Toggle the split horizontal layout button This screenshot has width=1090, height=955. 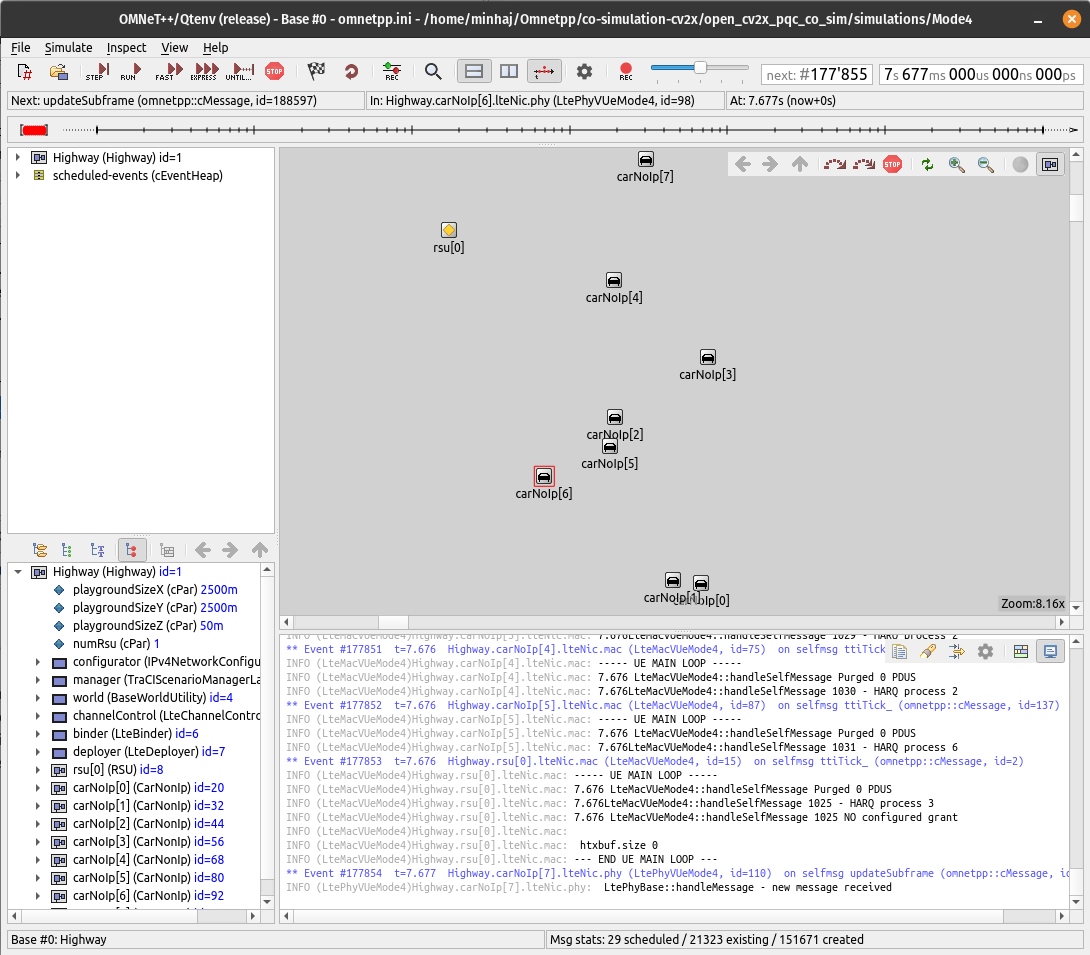[475, 71]
